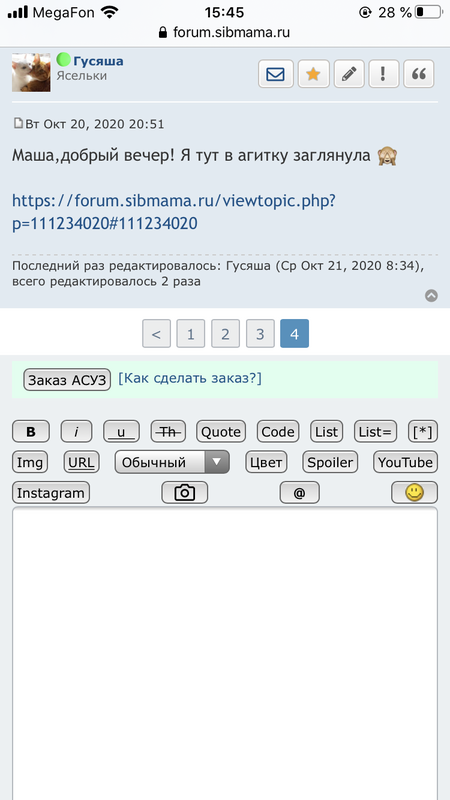Toggle underline formatting with u button
The image size is (450, 800).
pos(121,432)
